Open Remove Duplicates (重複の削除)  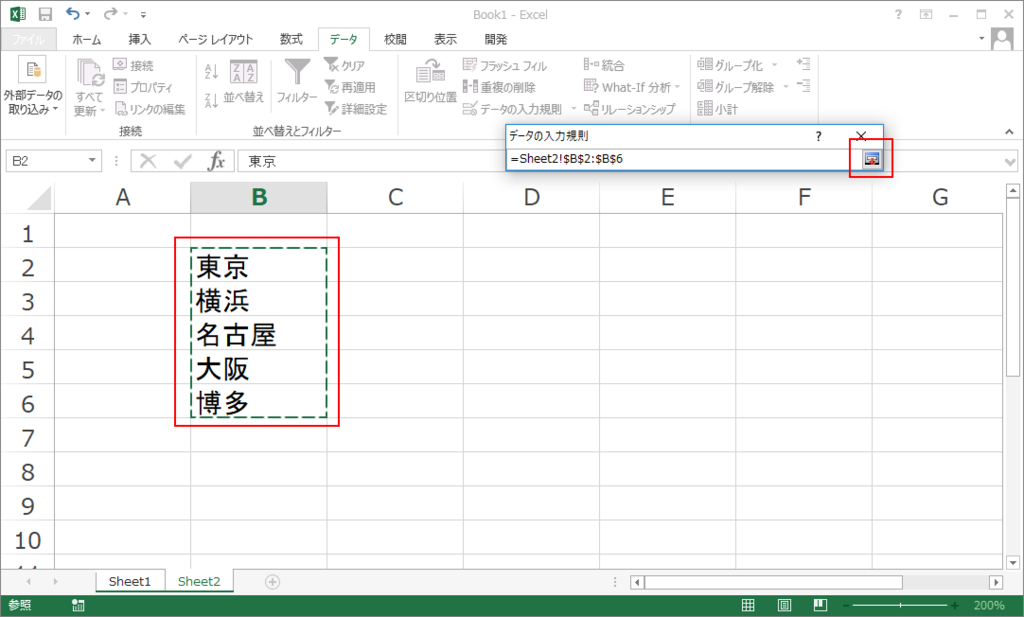click(502, 87)
